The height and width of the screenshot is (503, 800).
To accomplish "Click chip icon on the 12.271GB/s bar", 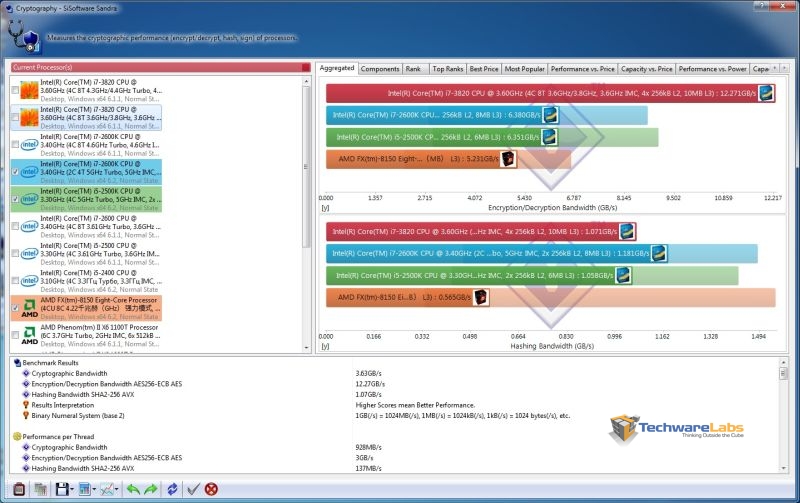I will click(x=766, y=93).
